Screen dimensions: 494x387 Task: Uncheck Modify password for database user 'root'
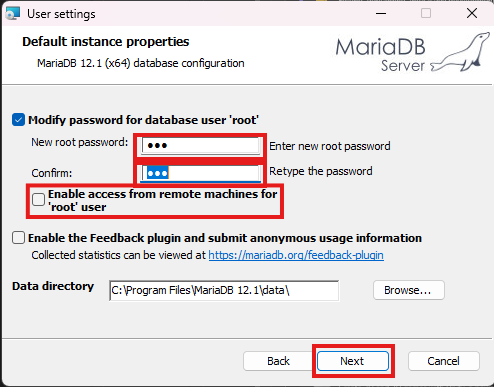point(18,120)
